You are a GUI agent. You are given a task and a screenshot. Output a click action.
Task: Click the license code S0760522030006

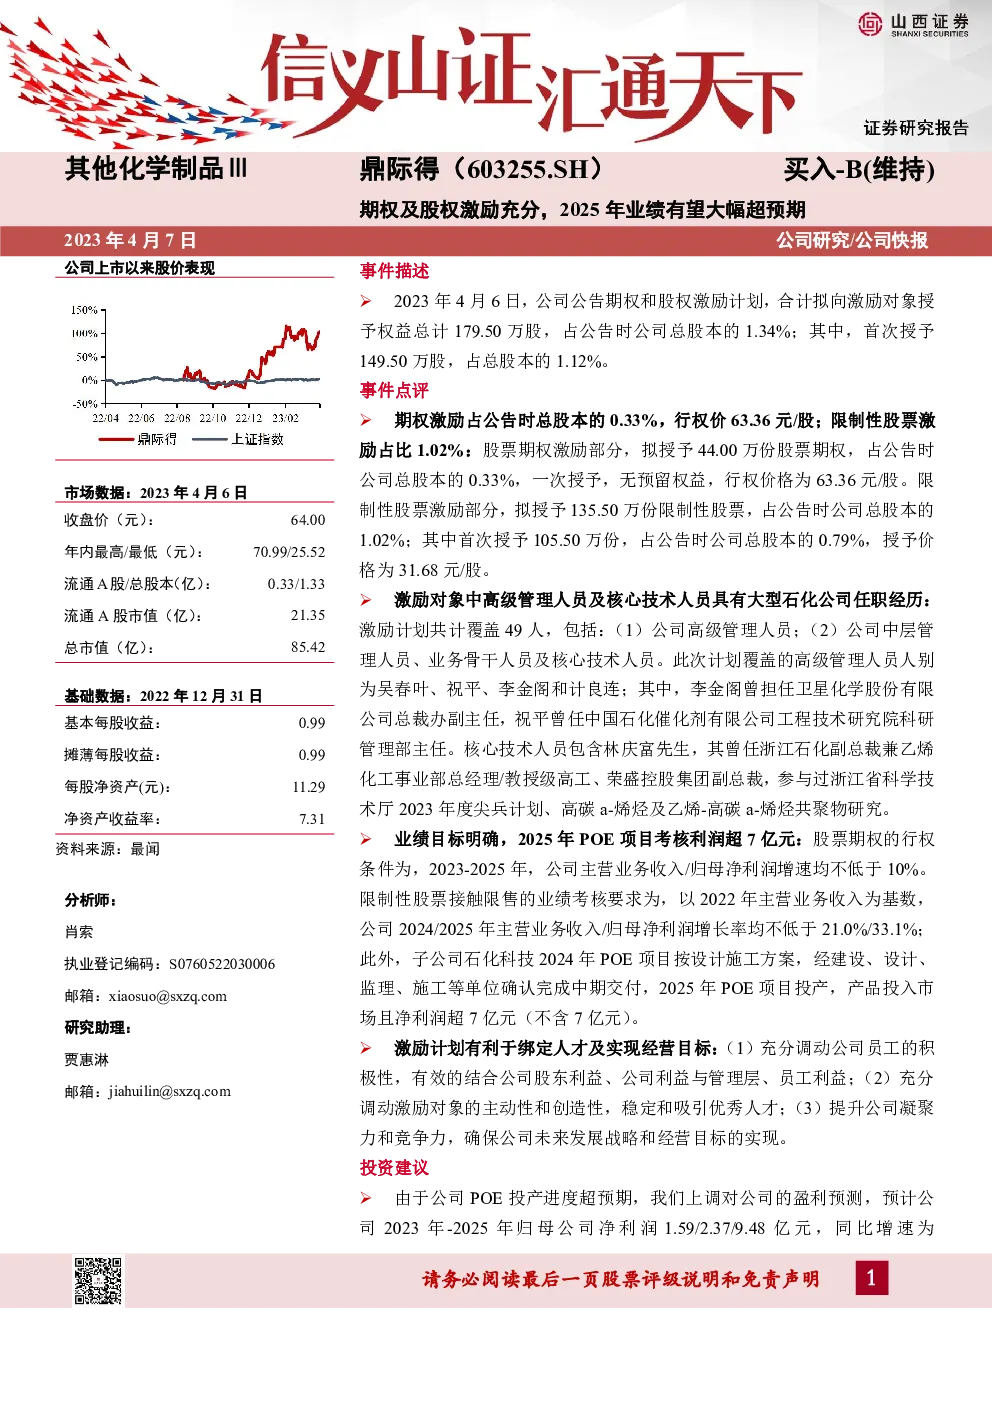(222, 964)
